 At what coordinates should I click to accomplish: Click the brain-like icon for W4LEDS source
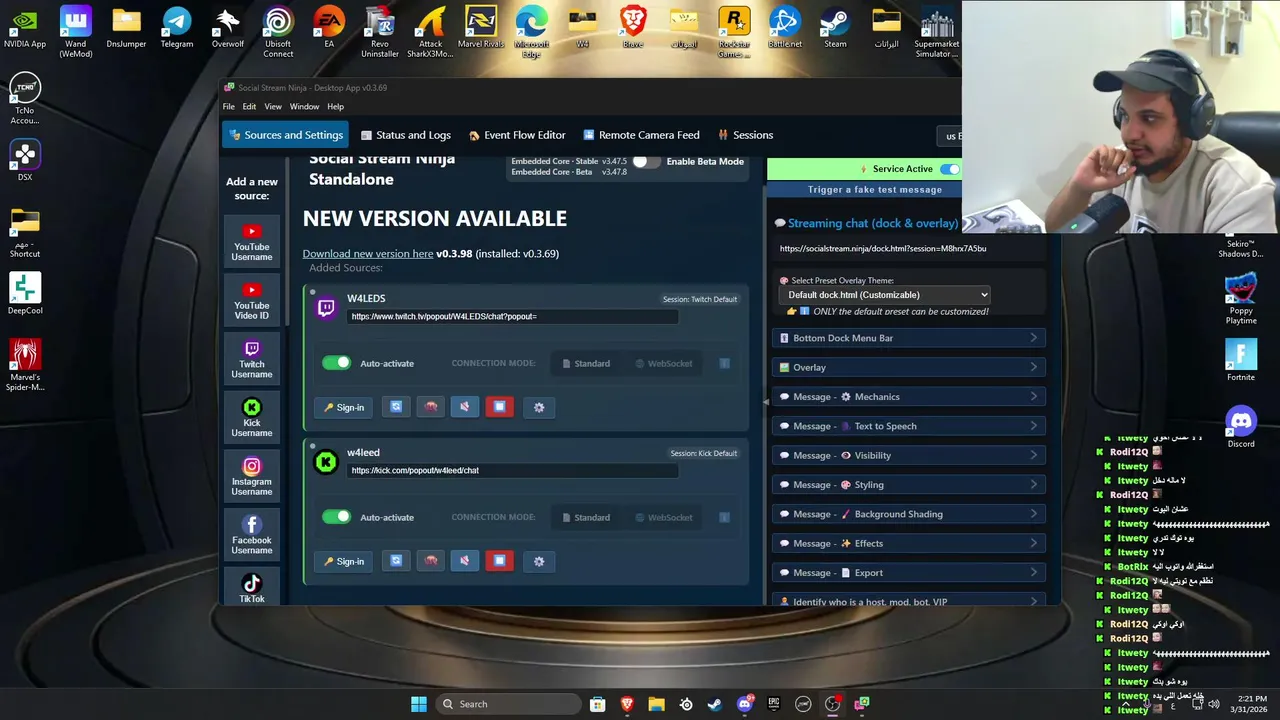[x=430, y=407]
